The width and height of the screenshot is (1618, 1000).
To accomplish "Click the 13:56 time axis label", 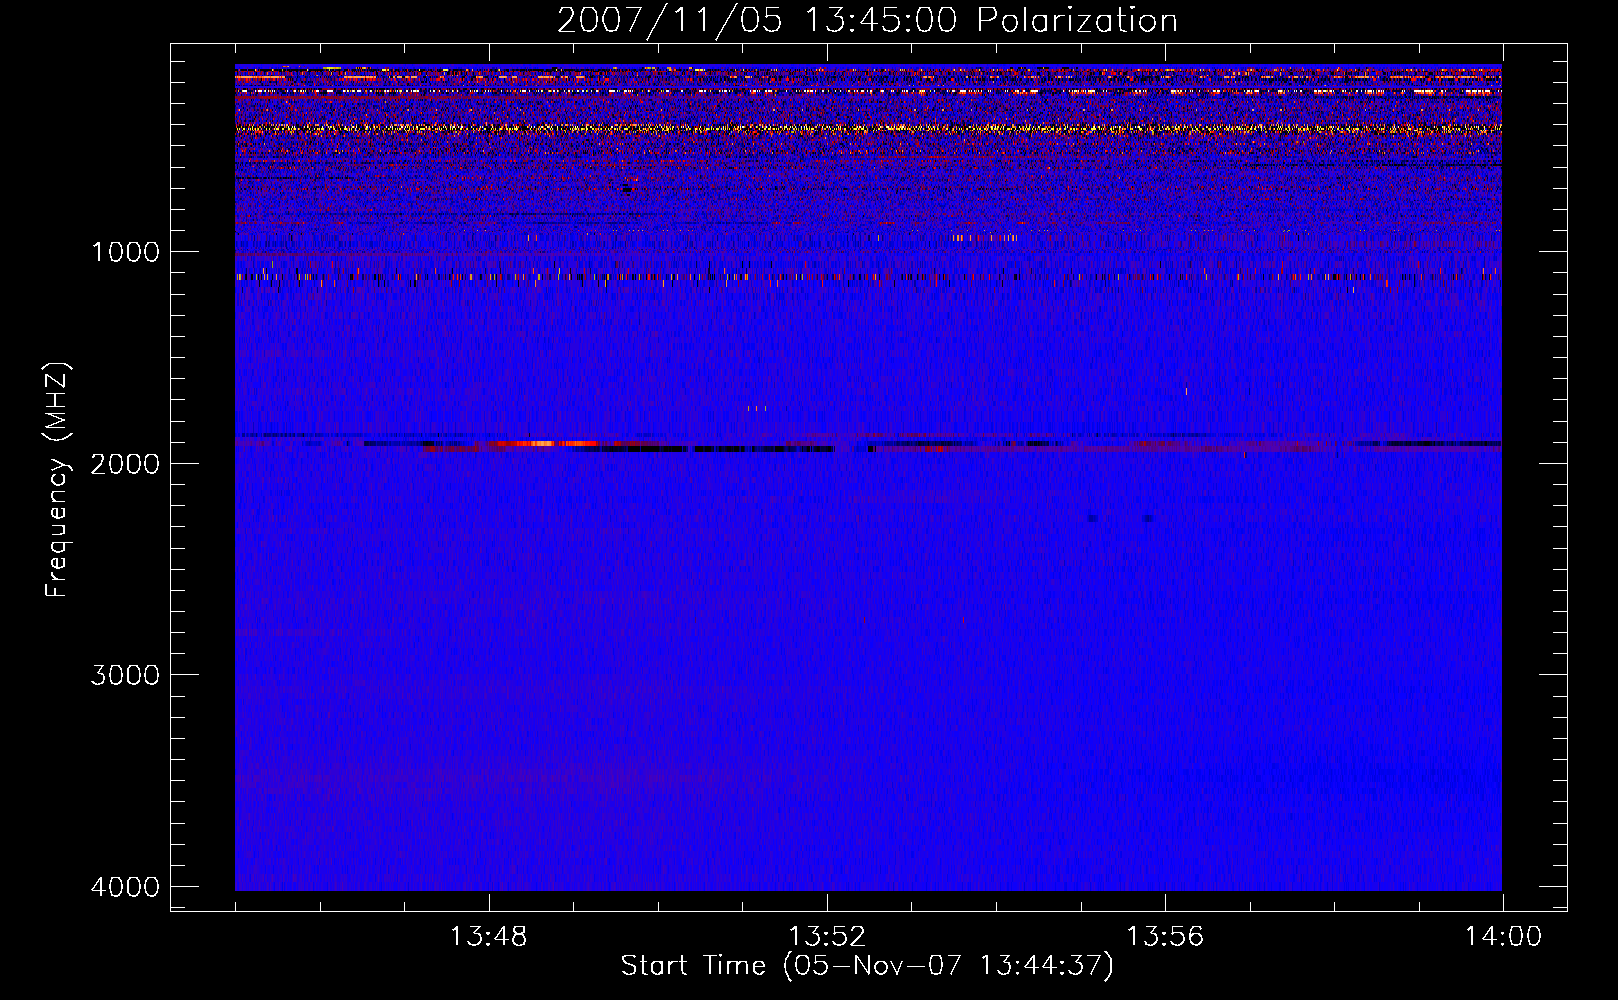I will coord(1165,937).
